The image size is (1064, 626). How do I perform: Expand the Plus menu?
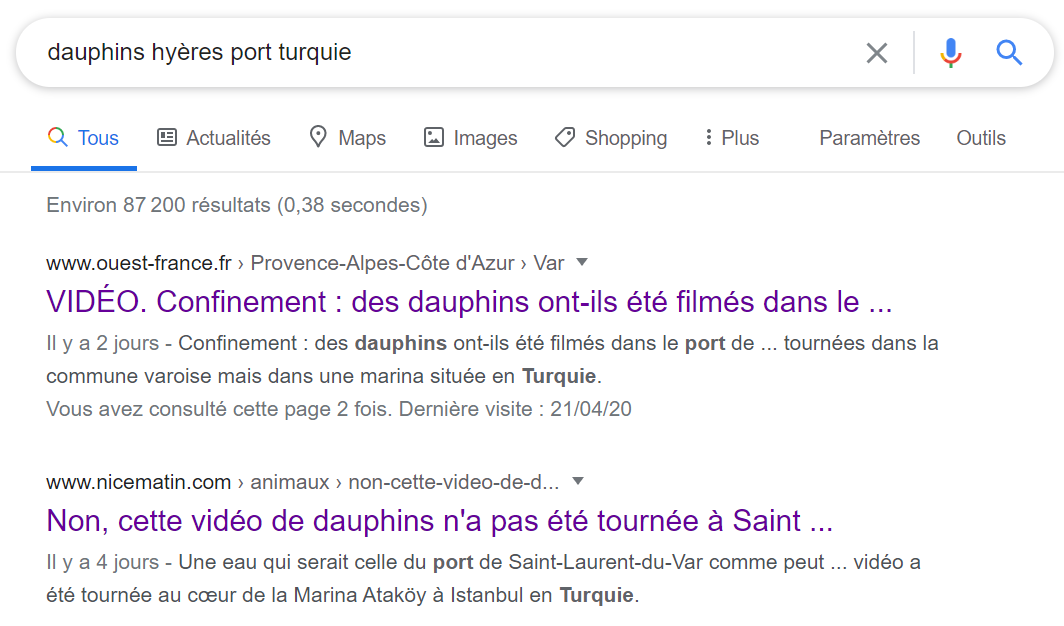(x=732, y=138)
